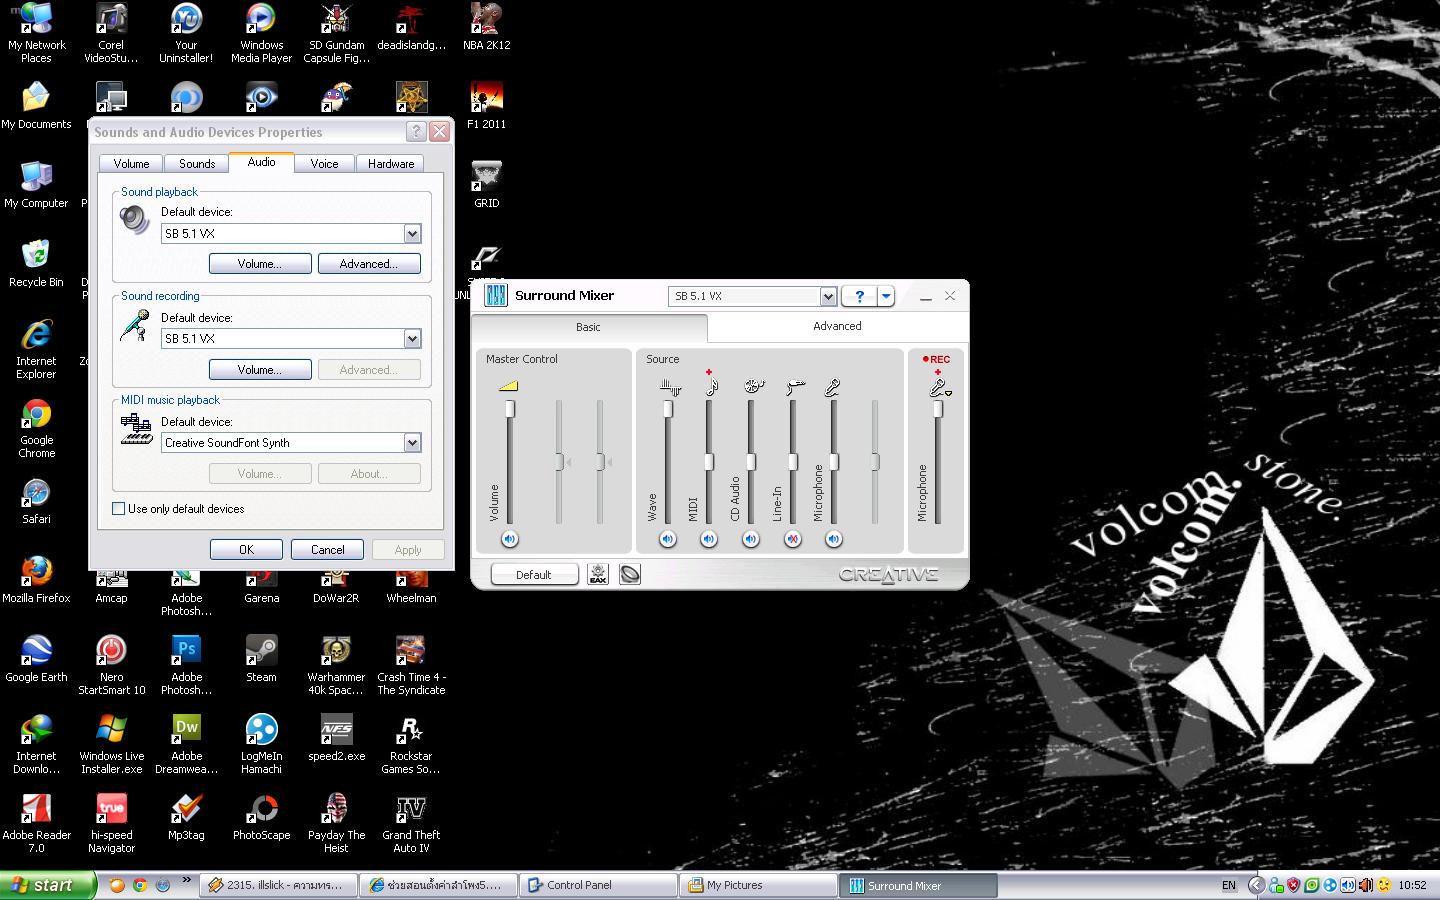Expand the help button arrow in Surround Mixer

pyautogui.click(x=886, y=296)
